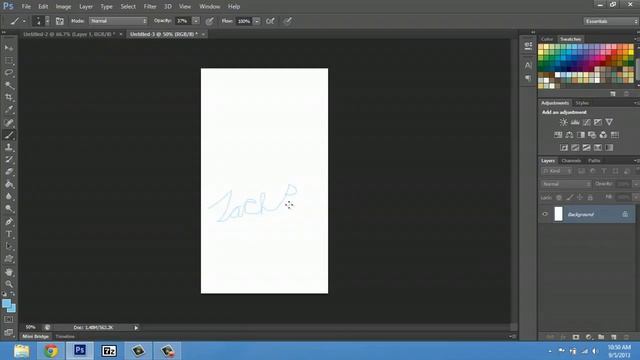
Task: Add an Exposure adjustment
Action: [598, 122]
